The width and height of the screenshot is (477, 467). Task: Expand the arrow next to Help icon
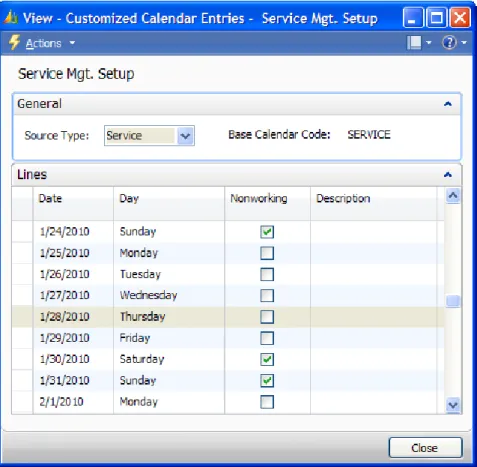[464, 43]
